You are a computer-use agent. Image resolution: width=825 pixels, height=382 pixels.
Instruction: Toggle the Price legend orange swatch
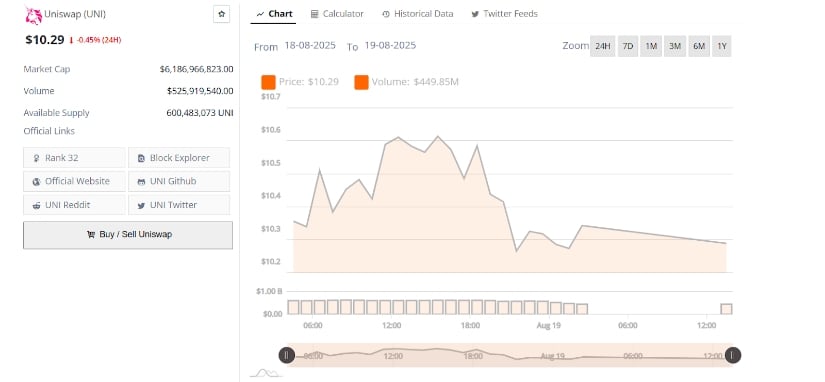tap(268, 82)
